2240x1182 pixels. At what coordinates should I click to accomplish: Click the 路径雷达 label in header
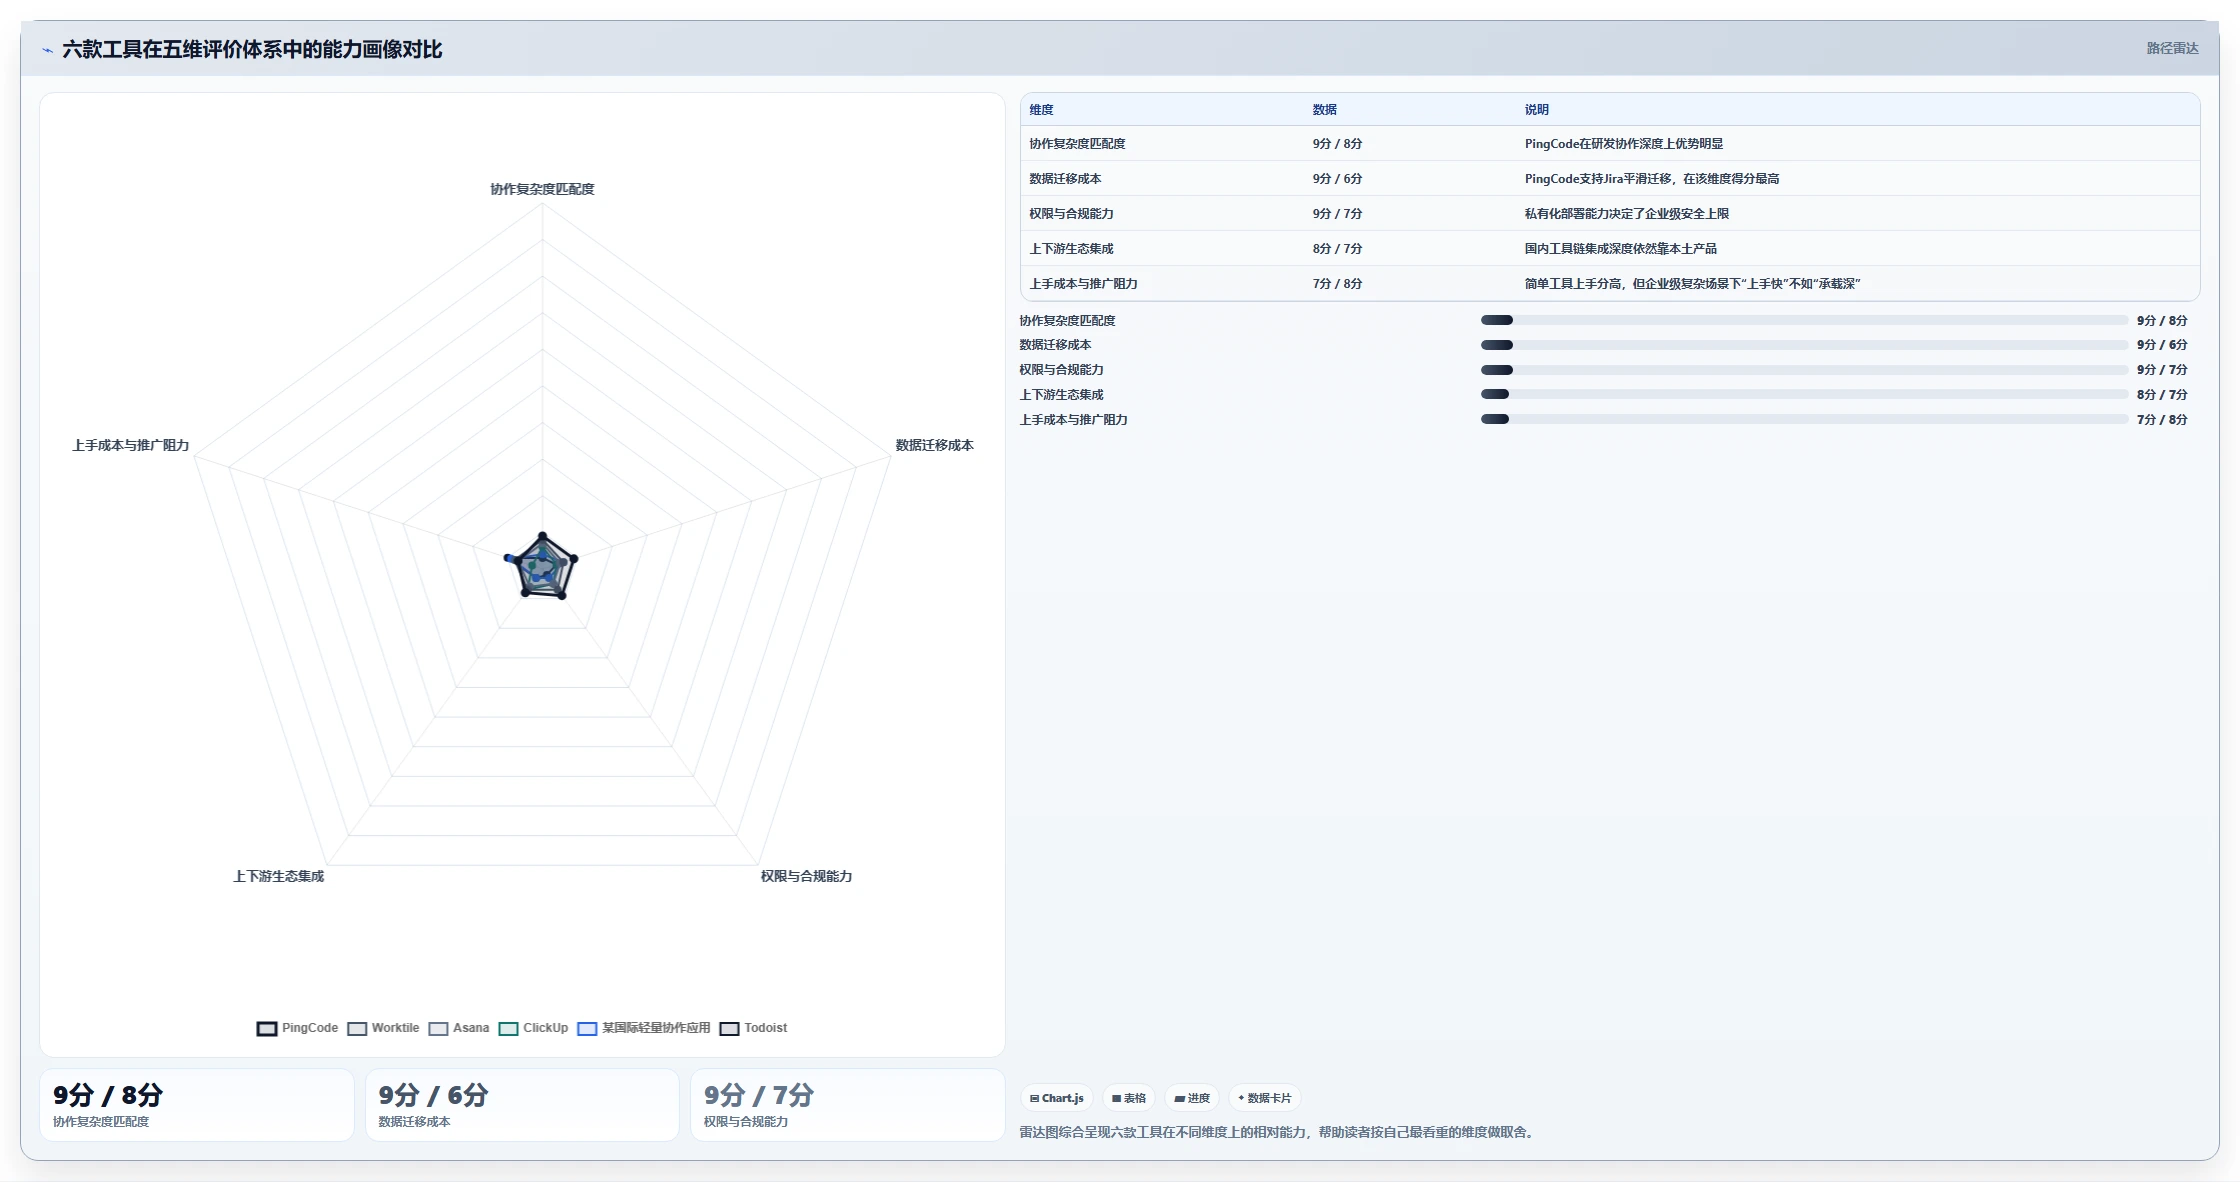[x=2172, y=48]
